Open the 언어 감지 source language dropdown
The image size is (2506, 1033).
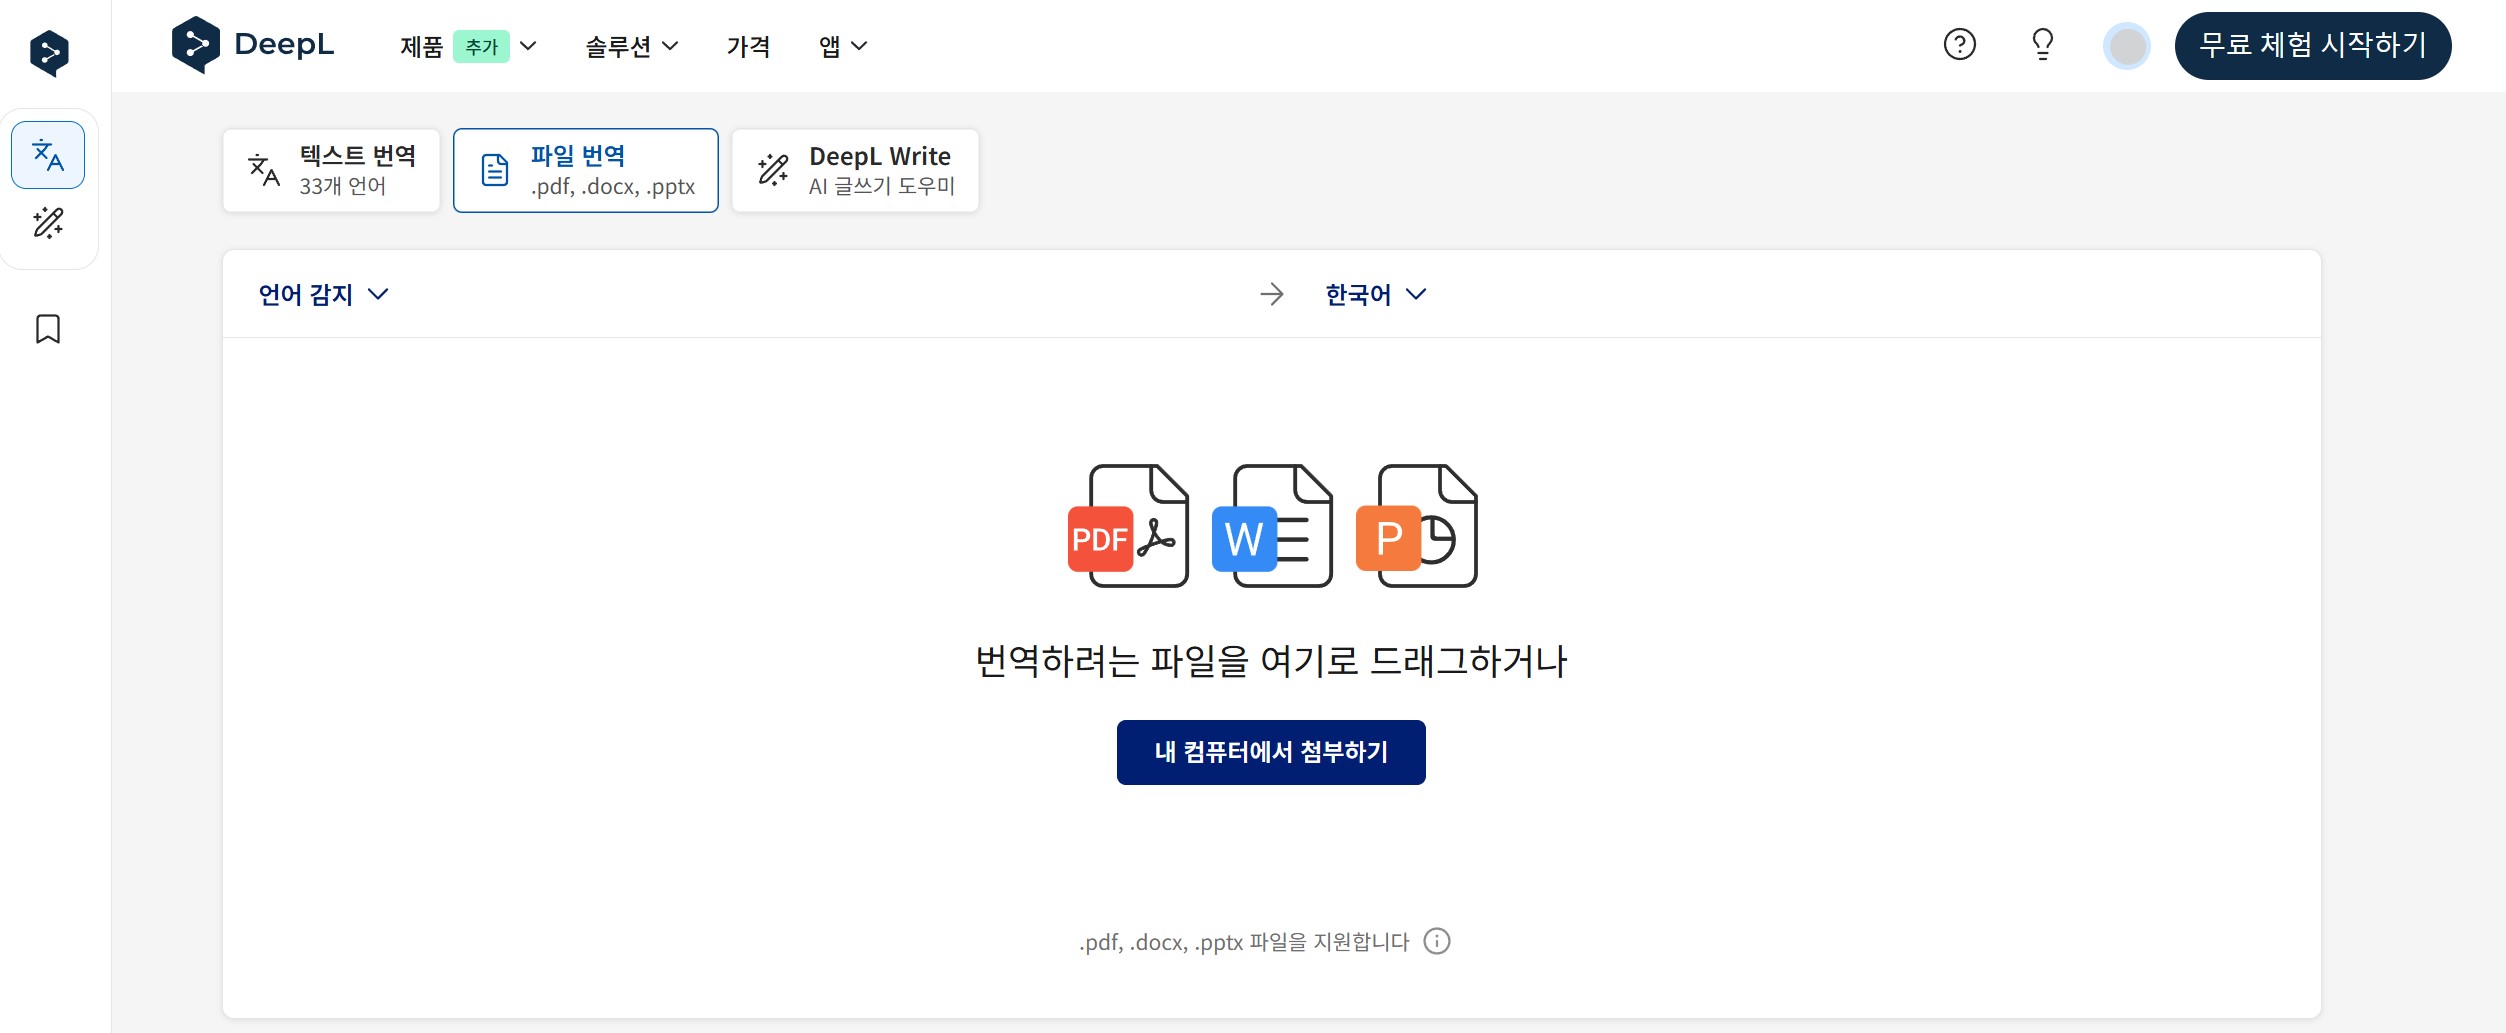click(x=323, y=294)
